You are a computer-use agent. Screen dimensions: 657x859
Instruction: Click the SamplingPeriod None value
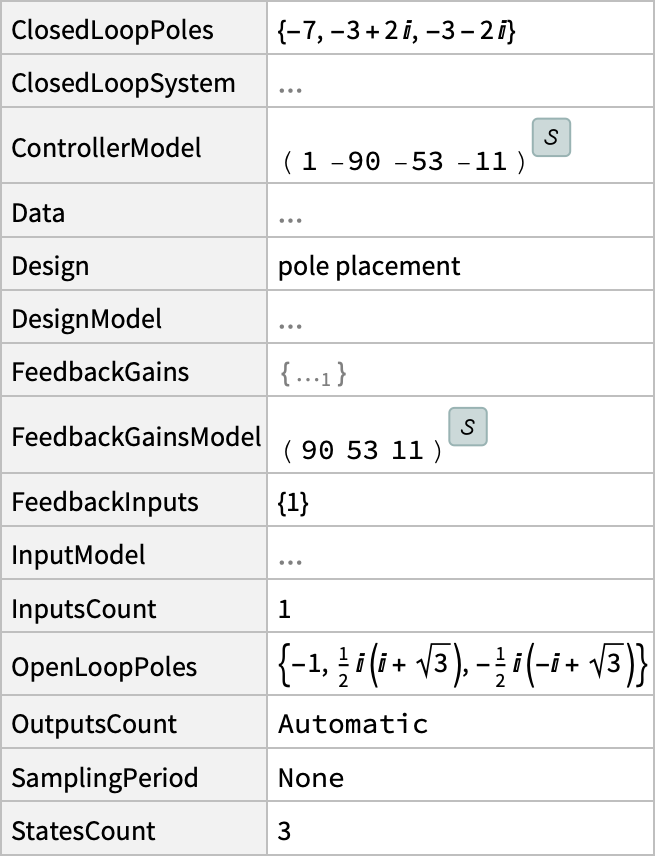(x=311, y=778)
